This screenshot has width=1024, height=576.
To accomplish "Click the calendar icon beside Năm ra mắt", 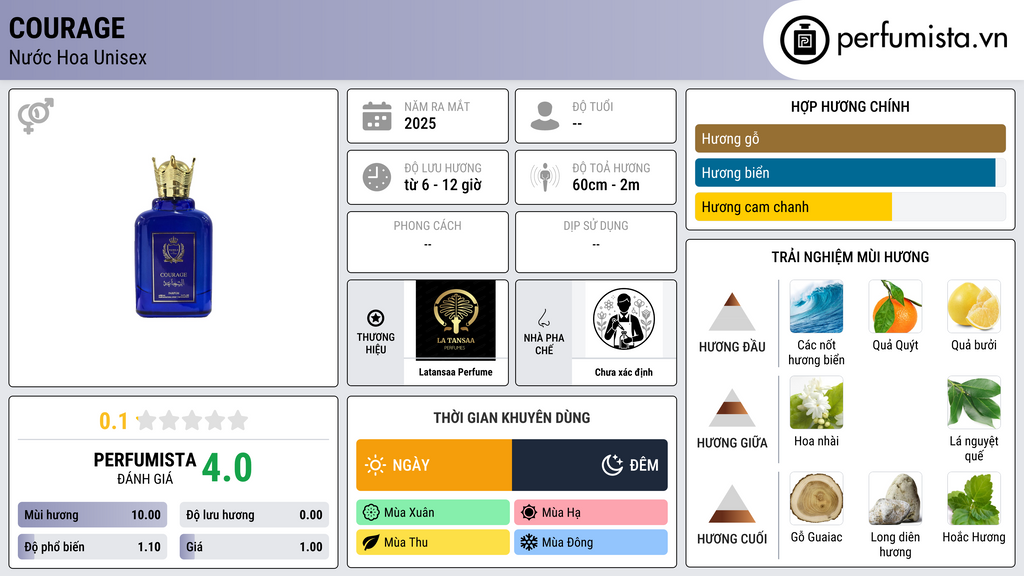I will [x=377, y=116].
